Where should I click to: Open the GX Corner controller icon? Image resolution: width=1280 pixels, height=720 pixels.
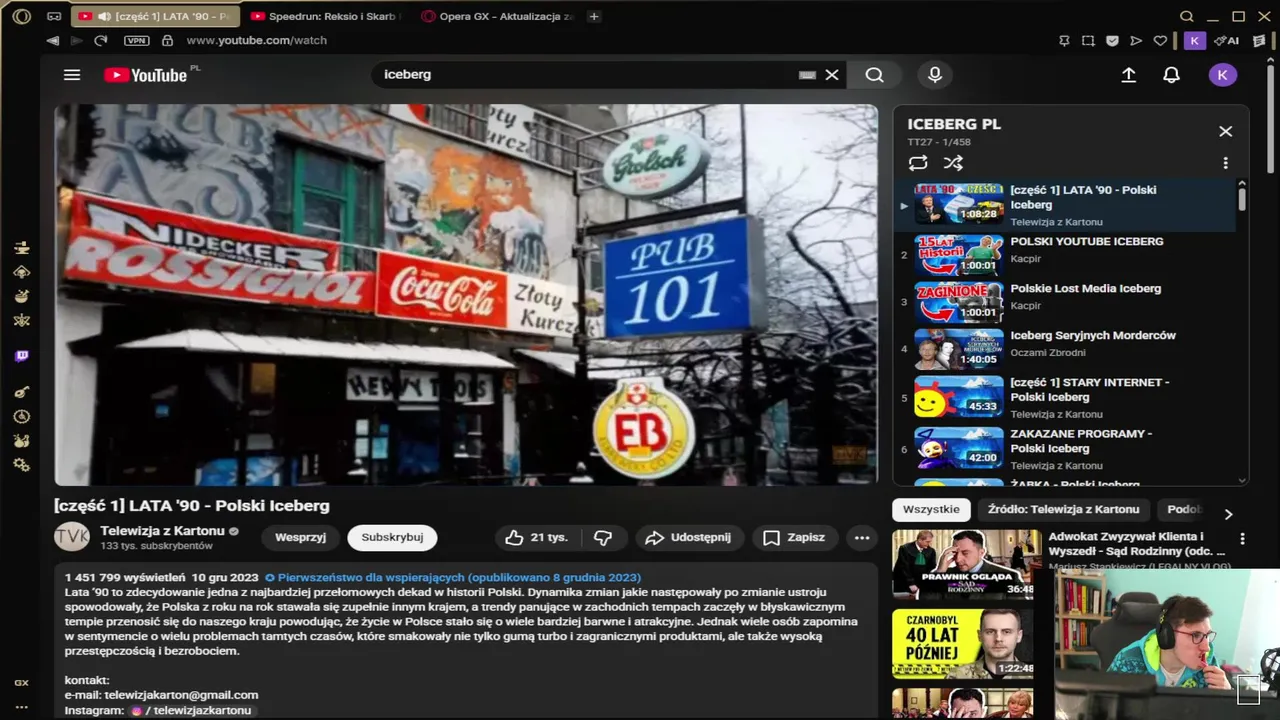point(54,17)
